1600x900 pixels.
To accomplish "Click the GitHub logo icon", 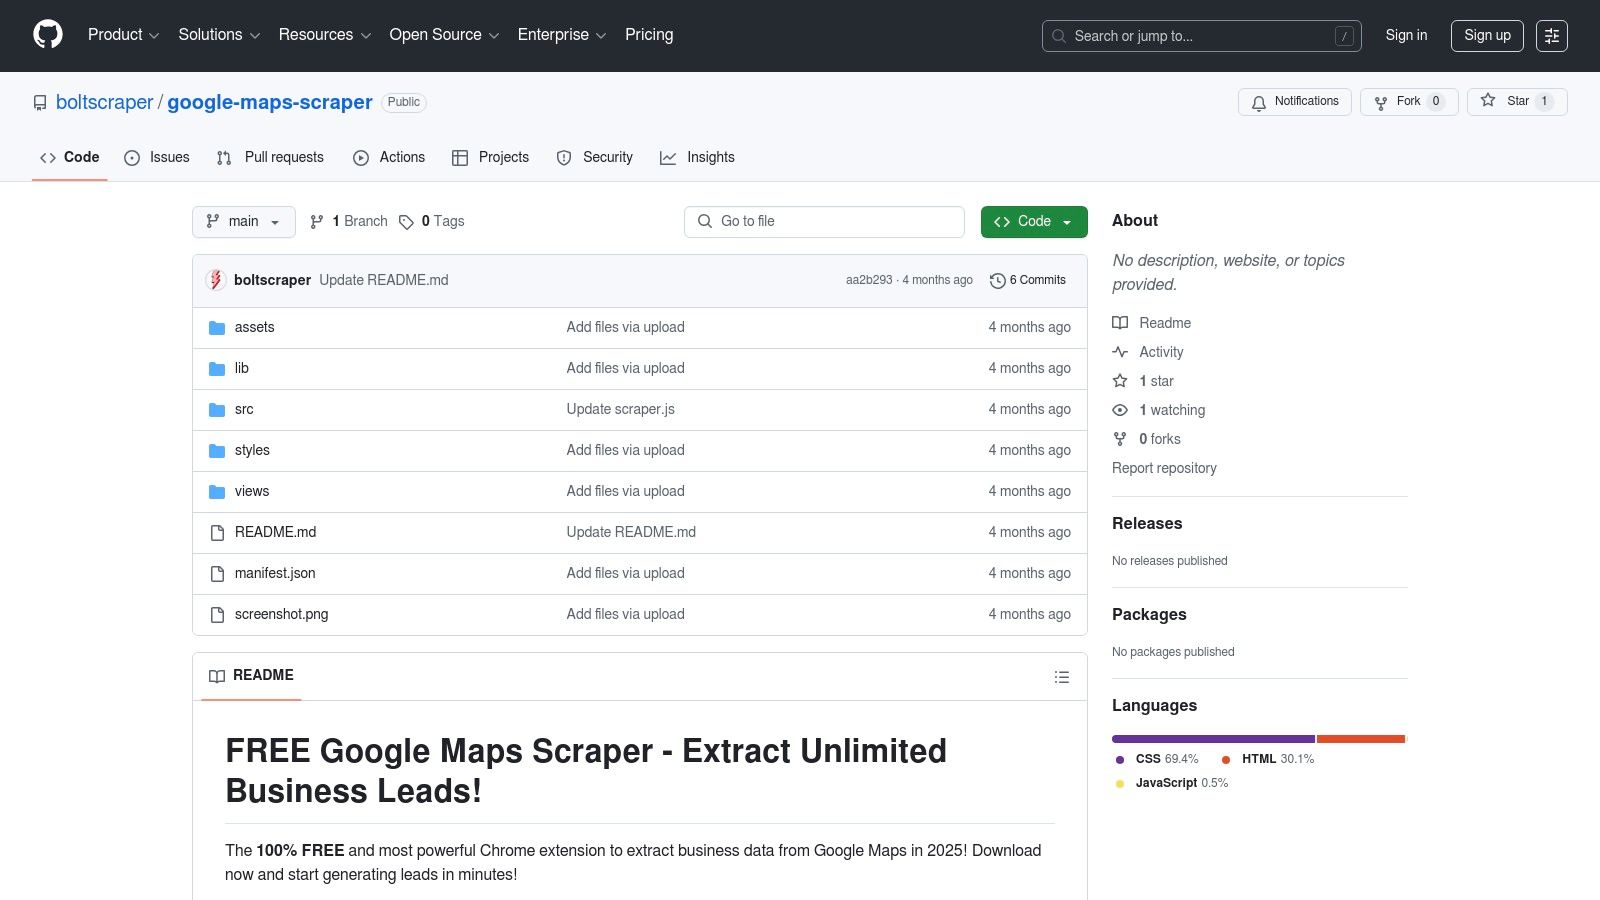I will (x=48, y=35).
